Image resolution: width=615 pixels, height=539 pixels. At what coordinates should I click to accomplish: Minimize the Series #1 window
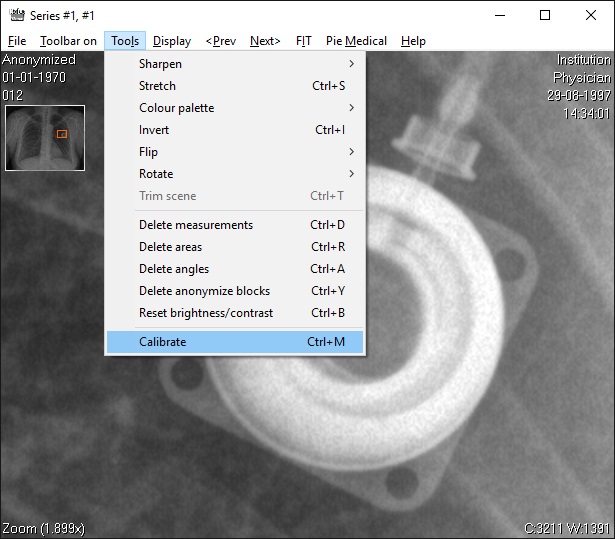pyautogui.click(x=500, y=15)
